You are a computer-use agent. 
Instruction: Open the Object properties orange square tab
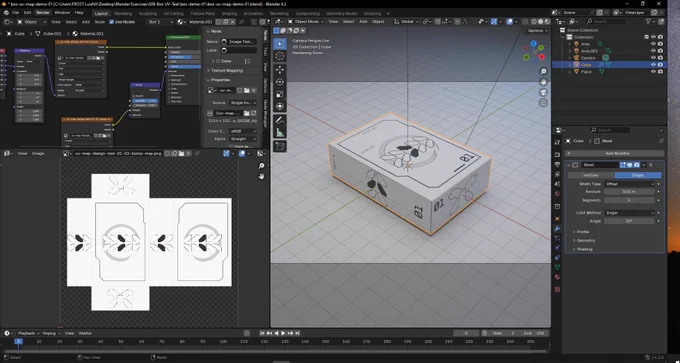point(557,218)
